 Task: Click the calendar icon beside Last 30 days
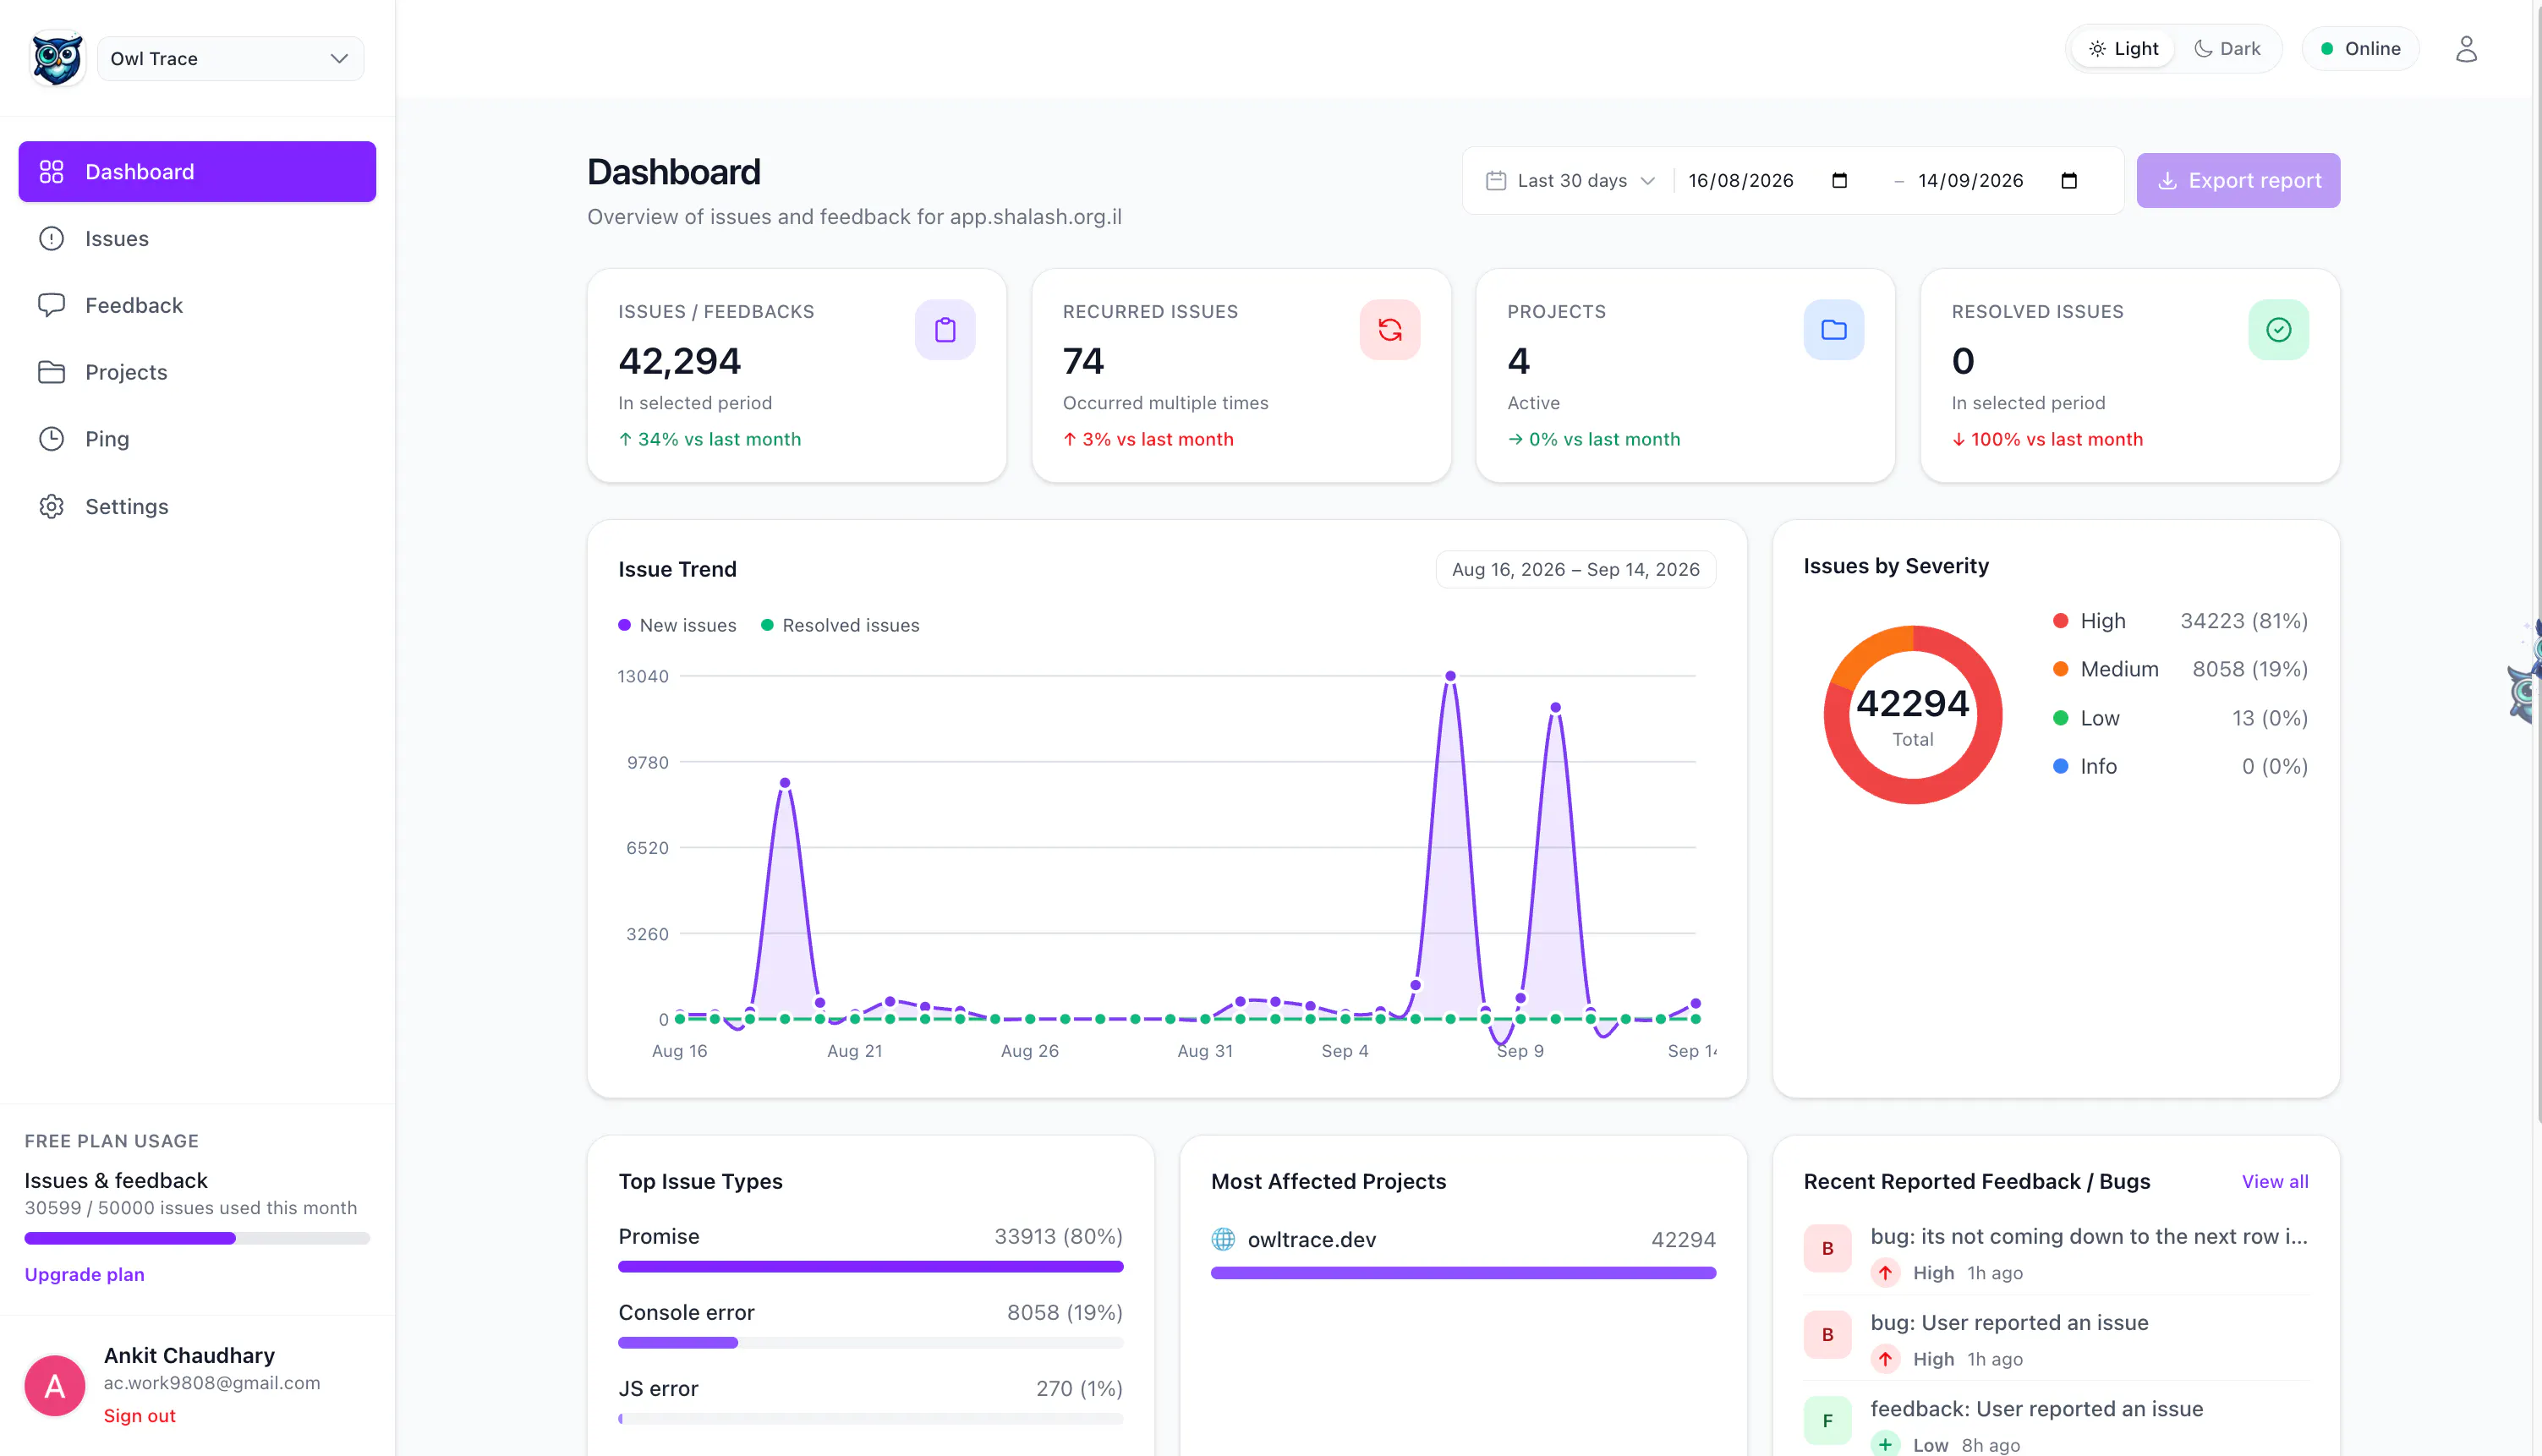(1496, 181)
